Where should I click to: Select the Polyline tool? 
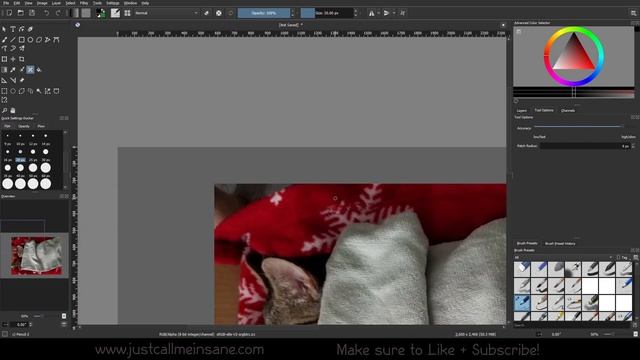tap(48, 40)
